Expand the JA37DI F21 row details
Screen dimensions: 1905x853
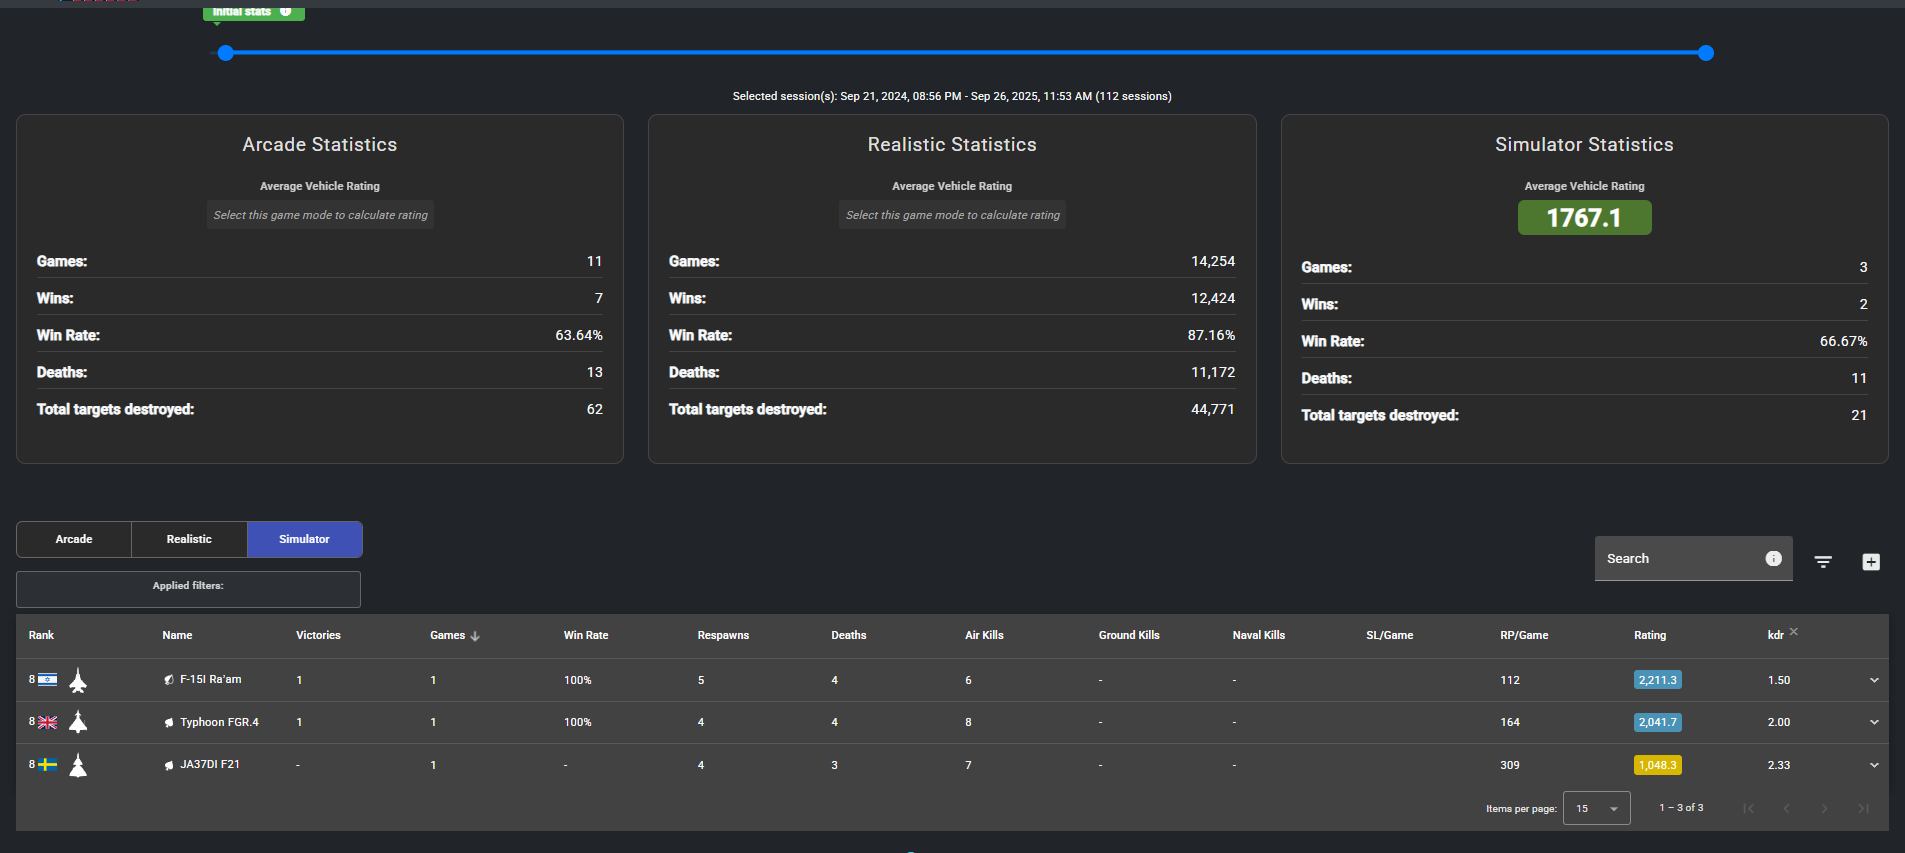(x=1874, y=765)
